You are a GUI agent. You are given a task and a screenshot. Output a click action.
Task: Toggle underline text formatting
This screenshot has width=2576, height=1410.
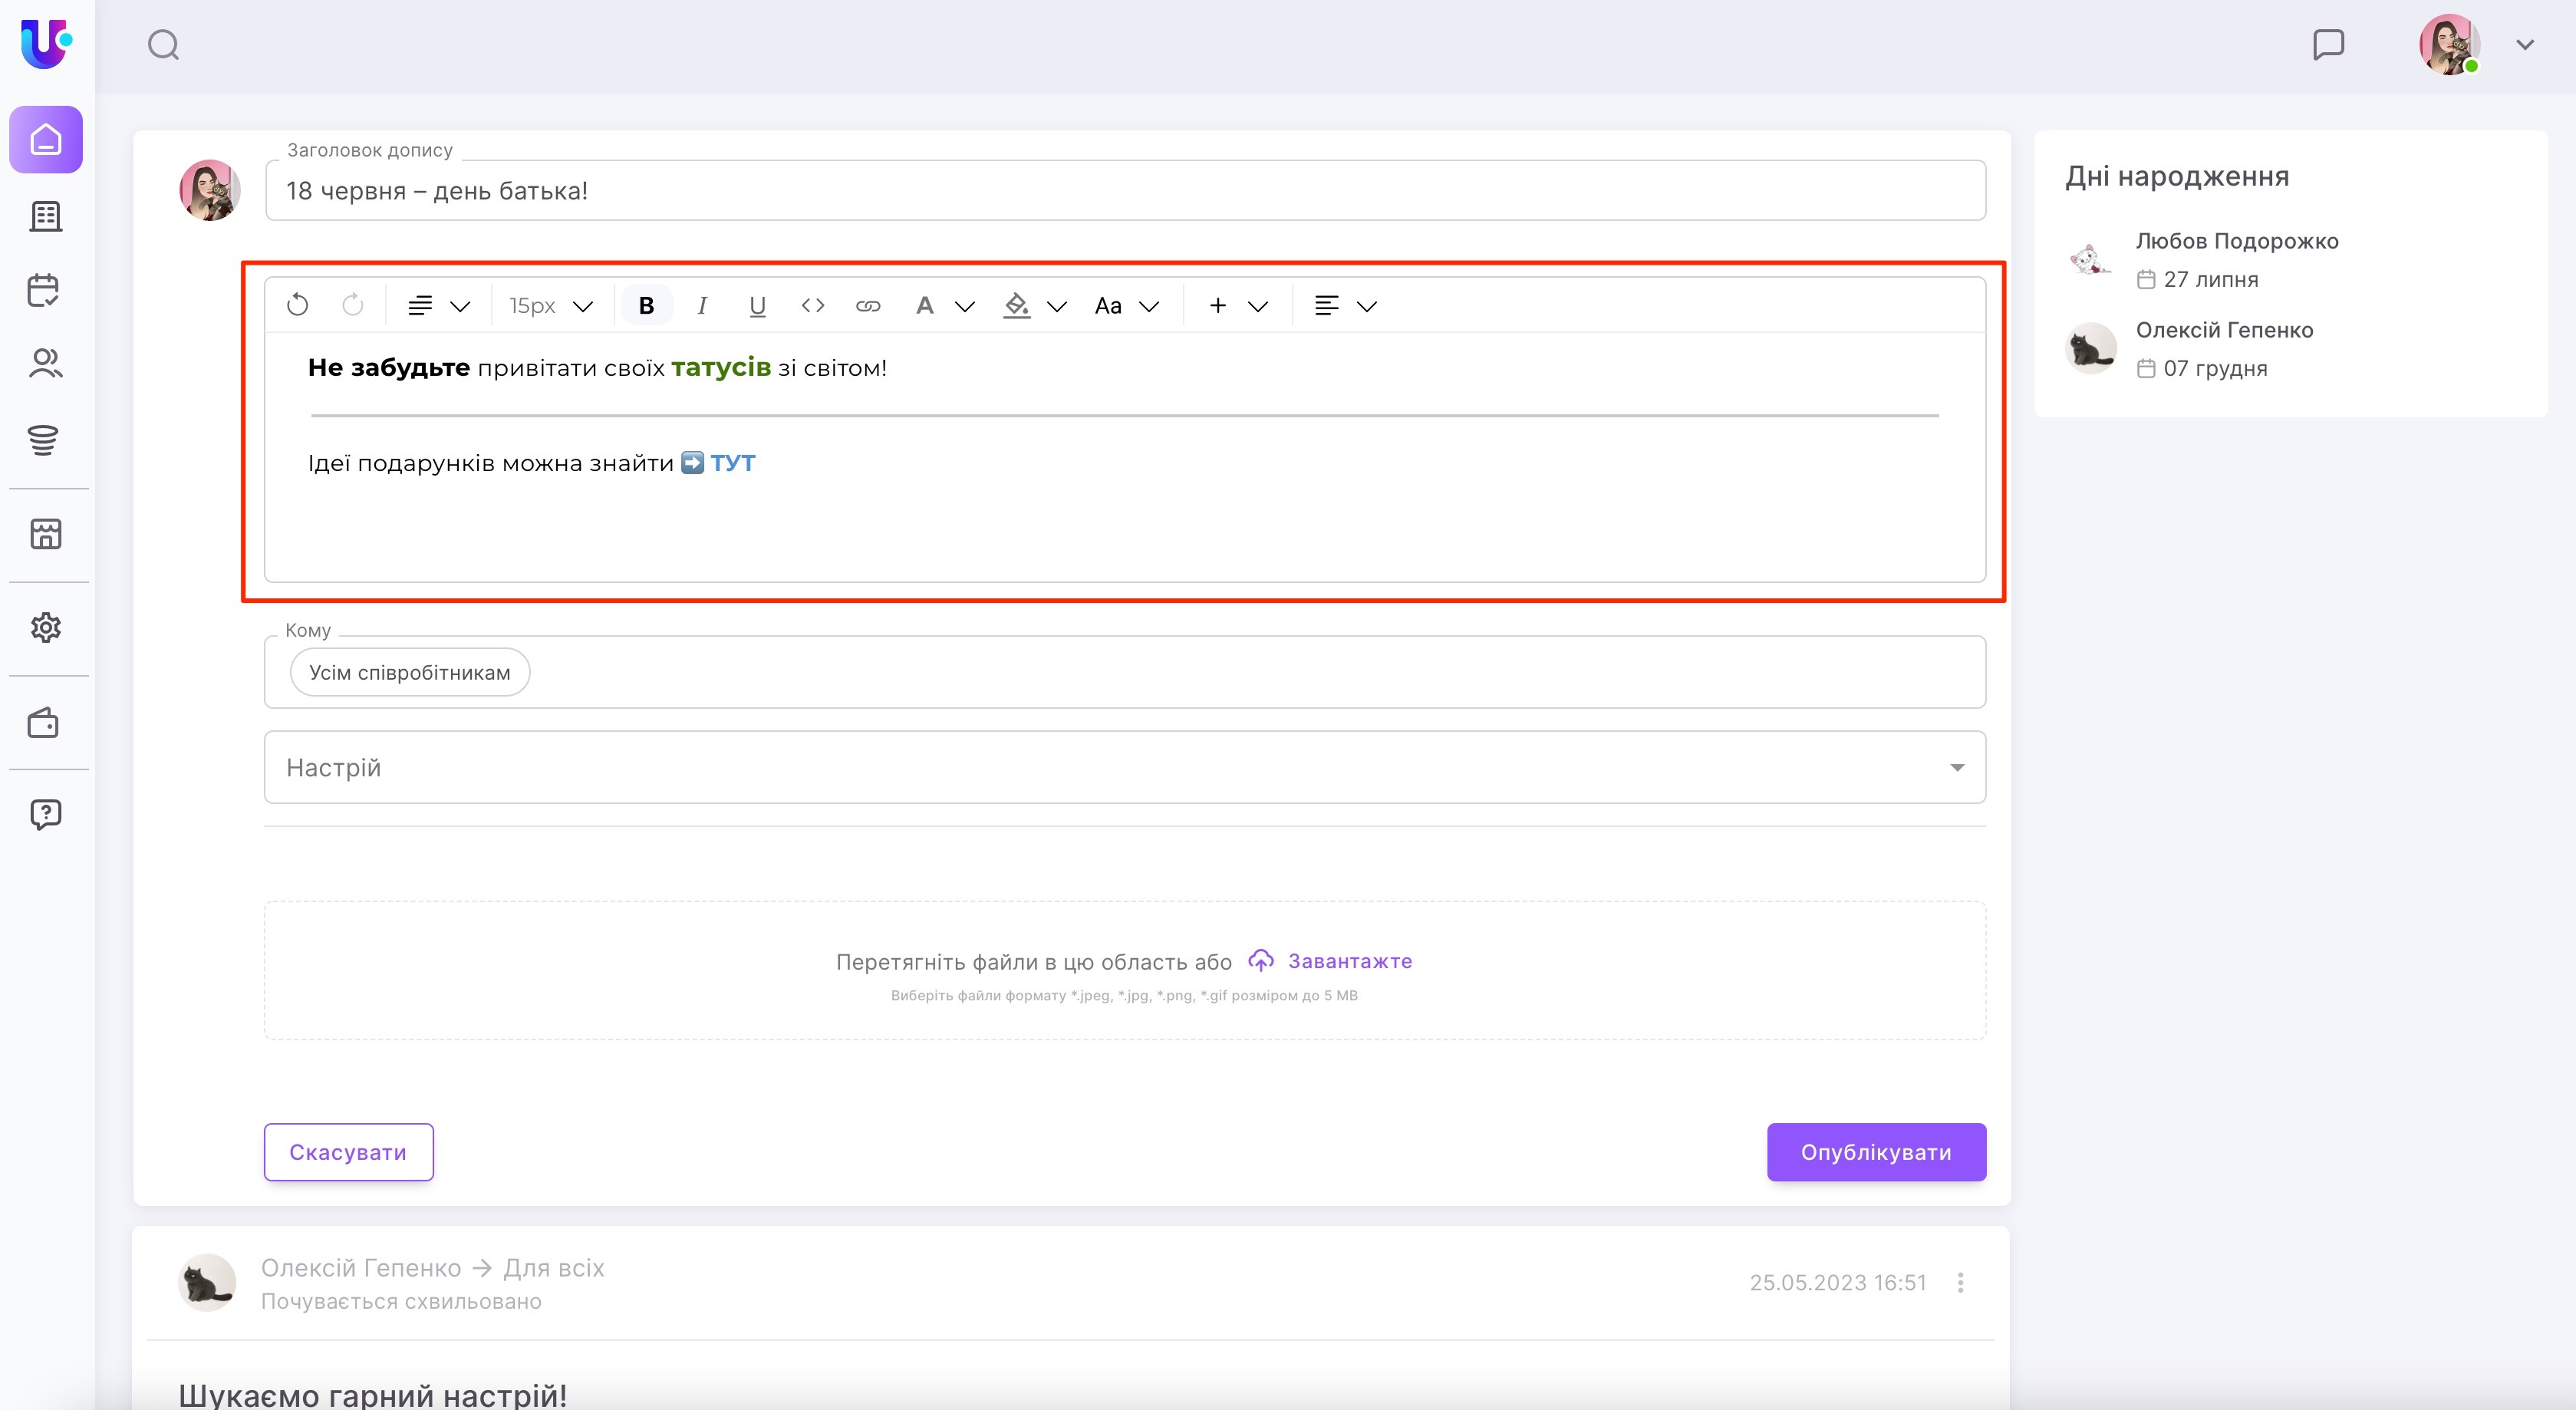[x=757, y=305]
